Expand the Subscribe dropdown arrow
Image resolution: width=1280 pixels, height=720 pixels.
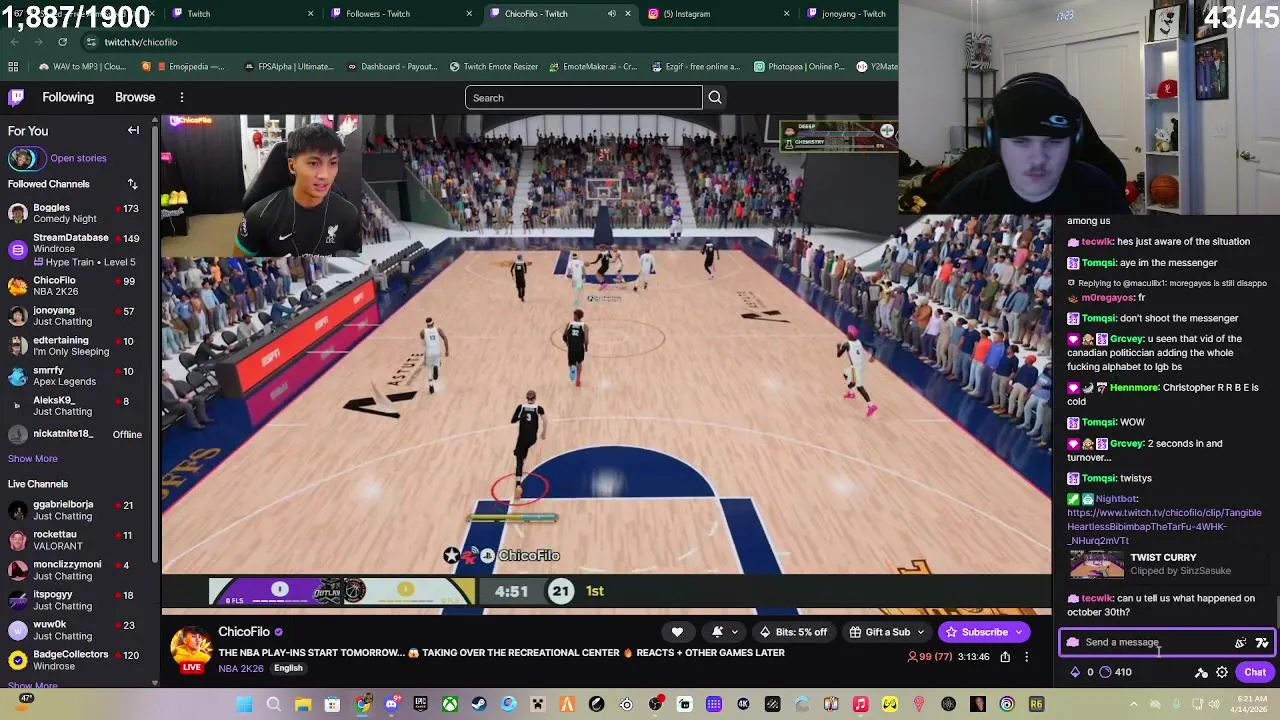[1020, 632]
